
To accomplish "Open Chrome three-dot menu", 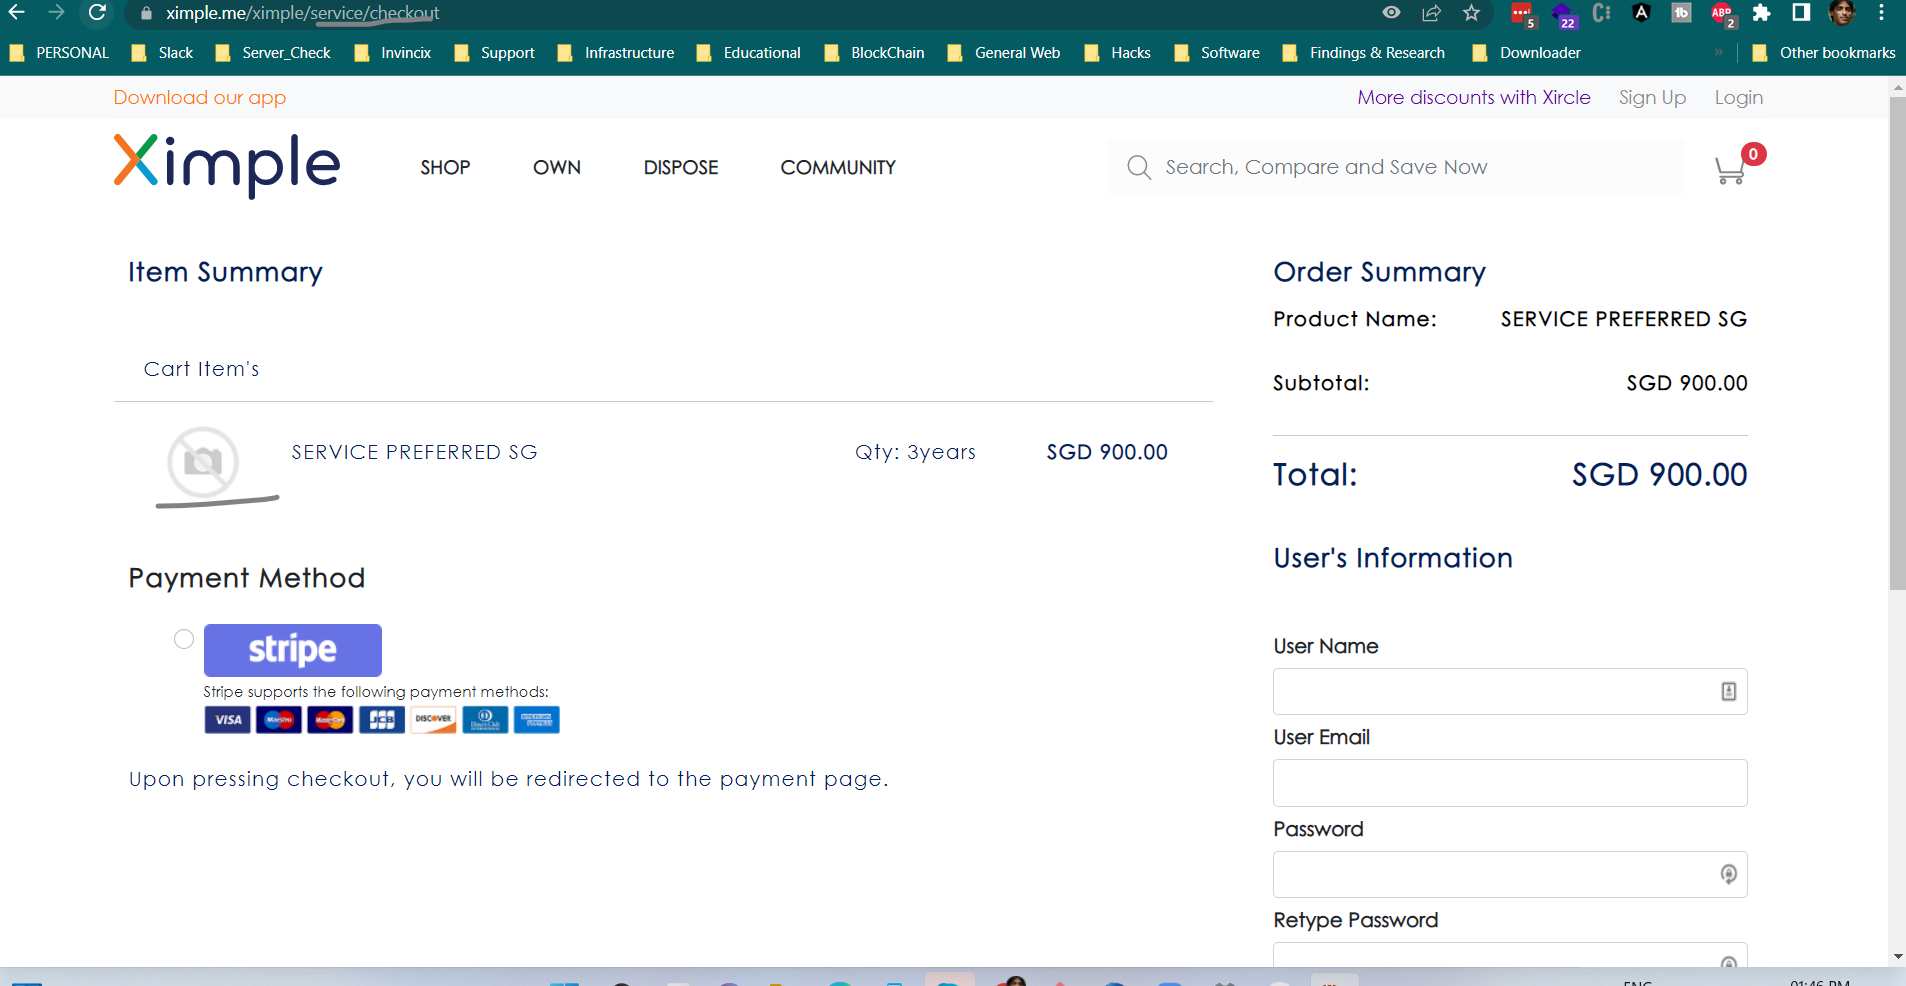I will (x=1881, y=13).
